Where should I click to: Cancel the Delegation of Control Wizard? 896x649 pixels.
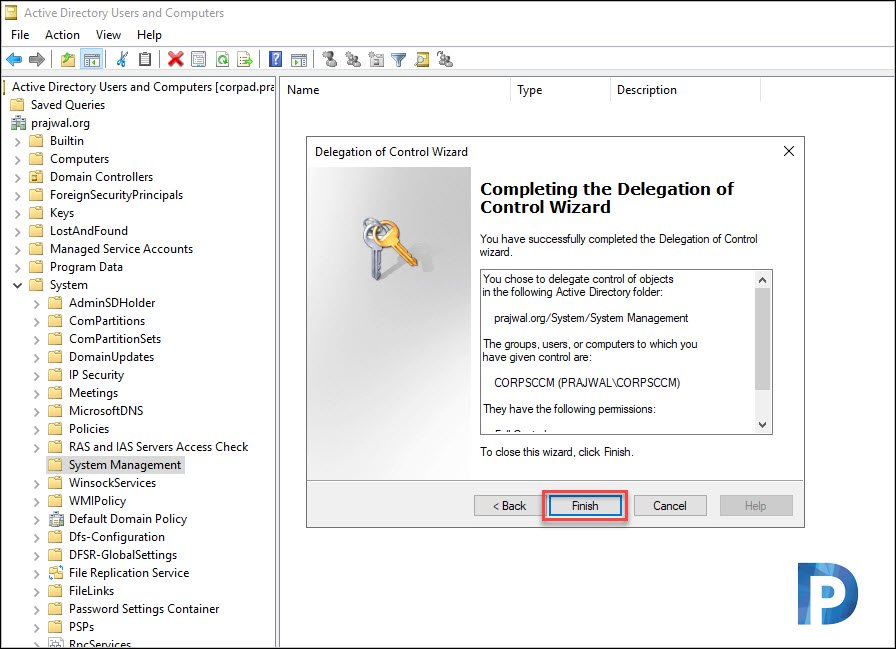tap(670, 506)
